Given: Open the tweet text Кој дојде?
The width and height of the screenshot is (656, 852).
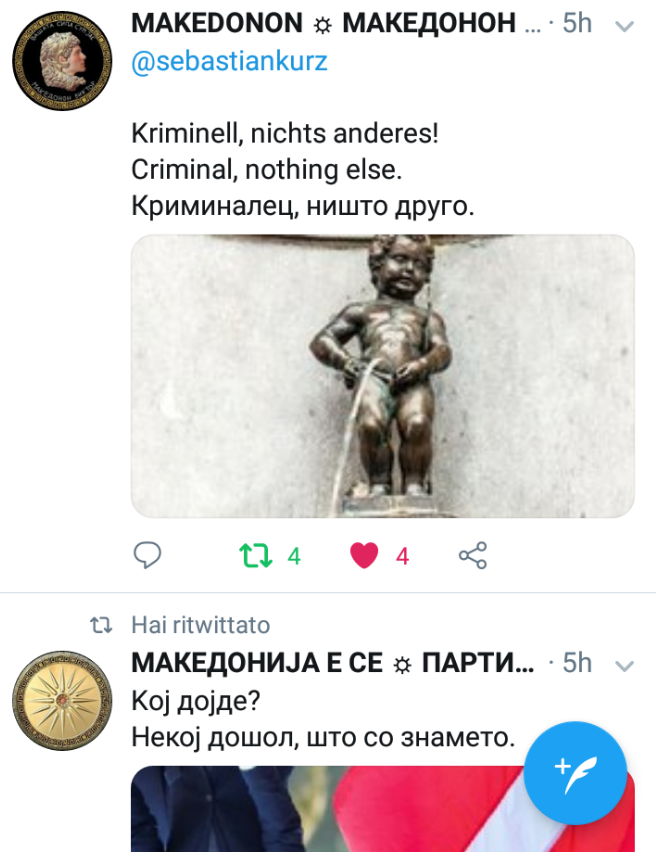Looking at the screenshot, I should pos(196,701).
